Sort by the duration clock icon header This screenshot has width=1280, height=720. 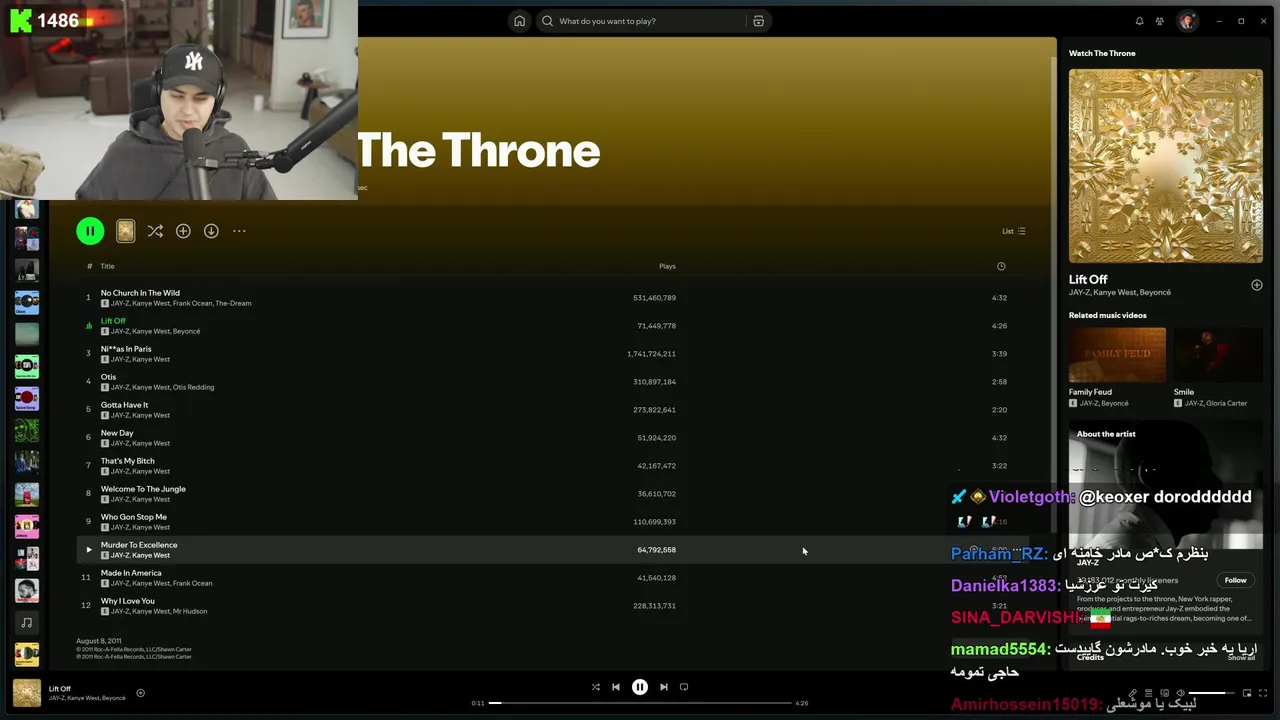(x=1001, y=266)
